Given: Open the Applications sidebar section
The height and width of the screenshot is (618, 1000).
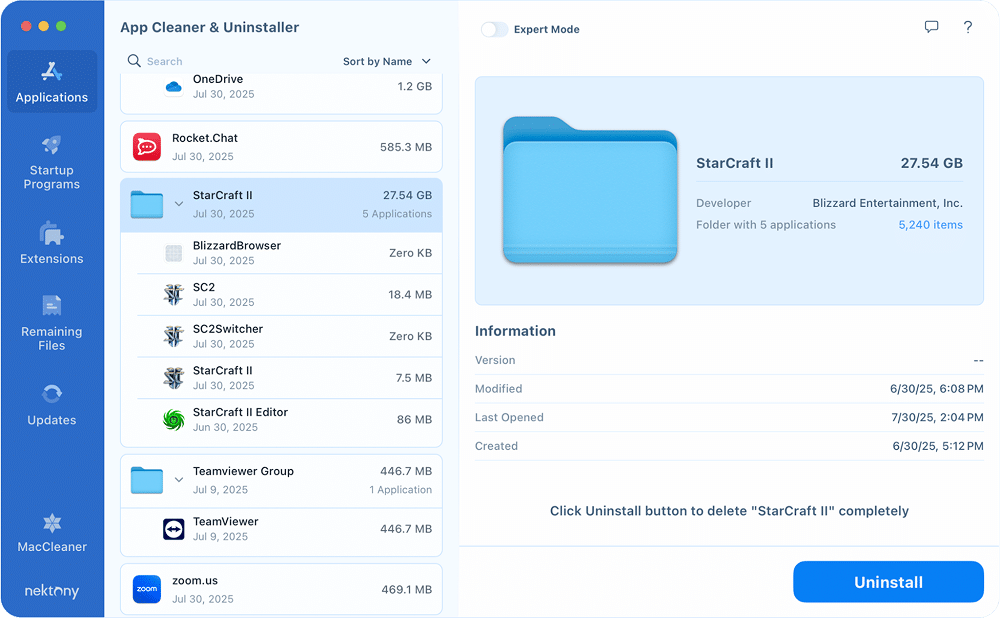Looking at the screenshot, I should click(x=52, y=82).
